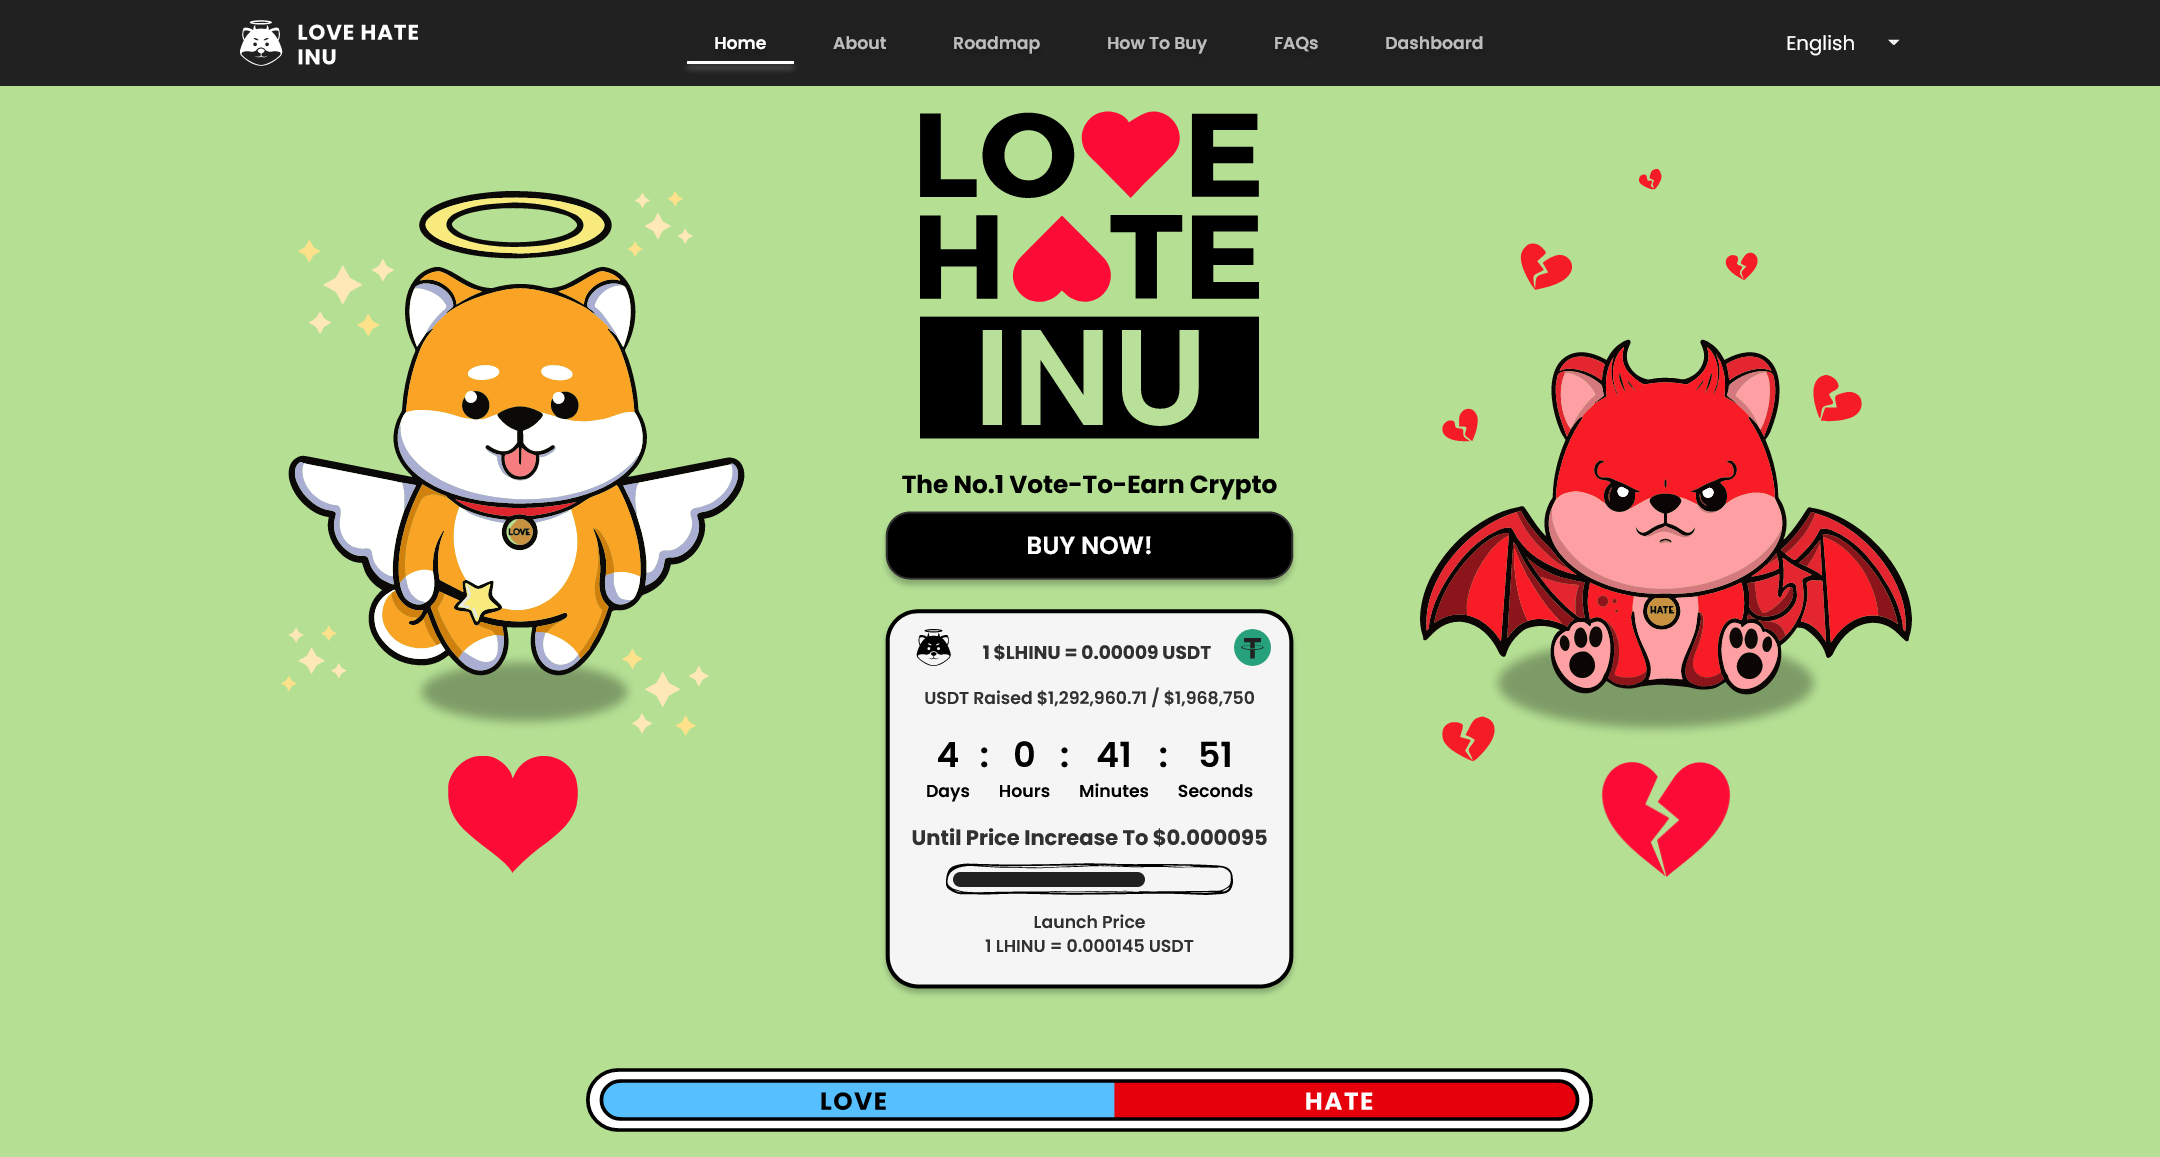The width and height of the screenshot is (2160, 1157).
Task: Expand the English language dropdown
Action: [x=1842, y=43]
